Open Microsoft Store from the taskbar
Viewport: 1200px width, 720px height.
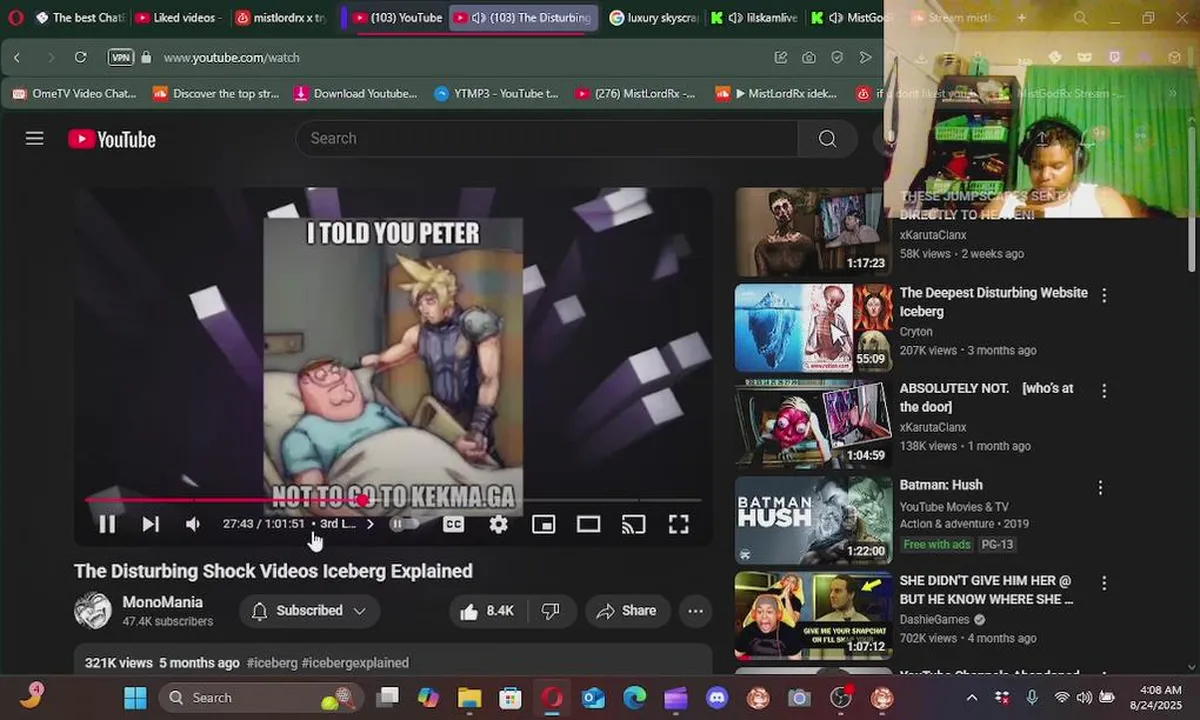(x=511, y=697)
